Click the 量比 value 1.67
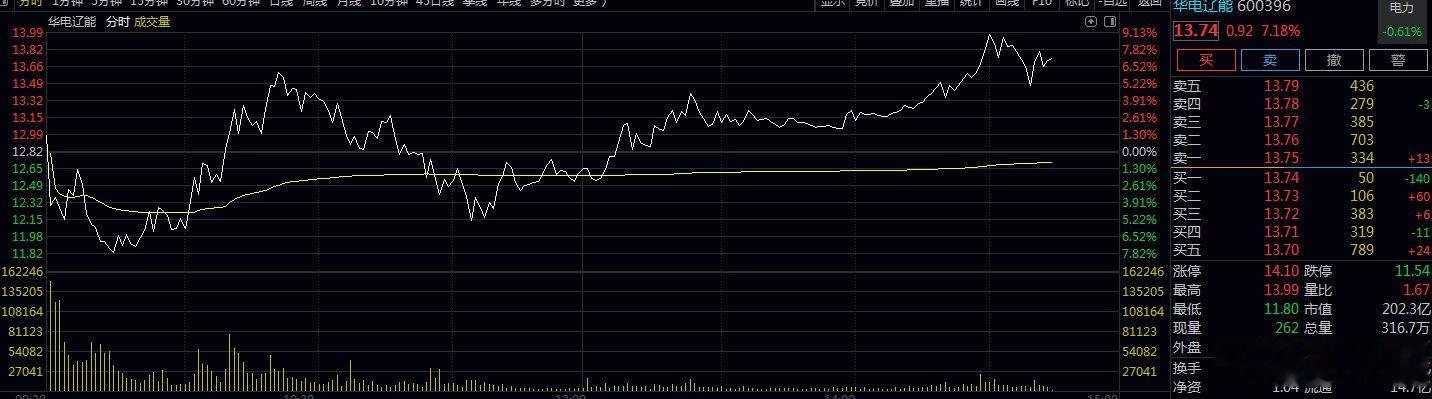The image size is (1432, 399). click(x=1416, y=290)
